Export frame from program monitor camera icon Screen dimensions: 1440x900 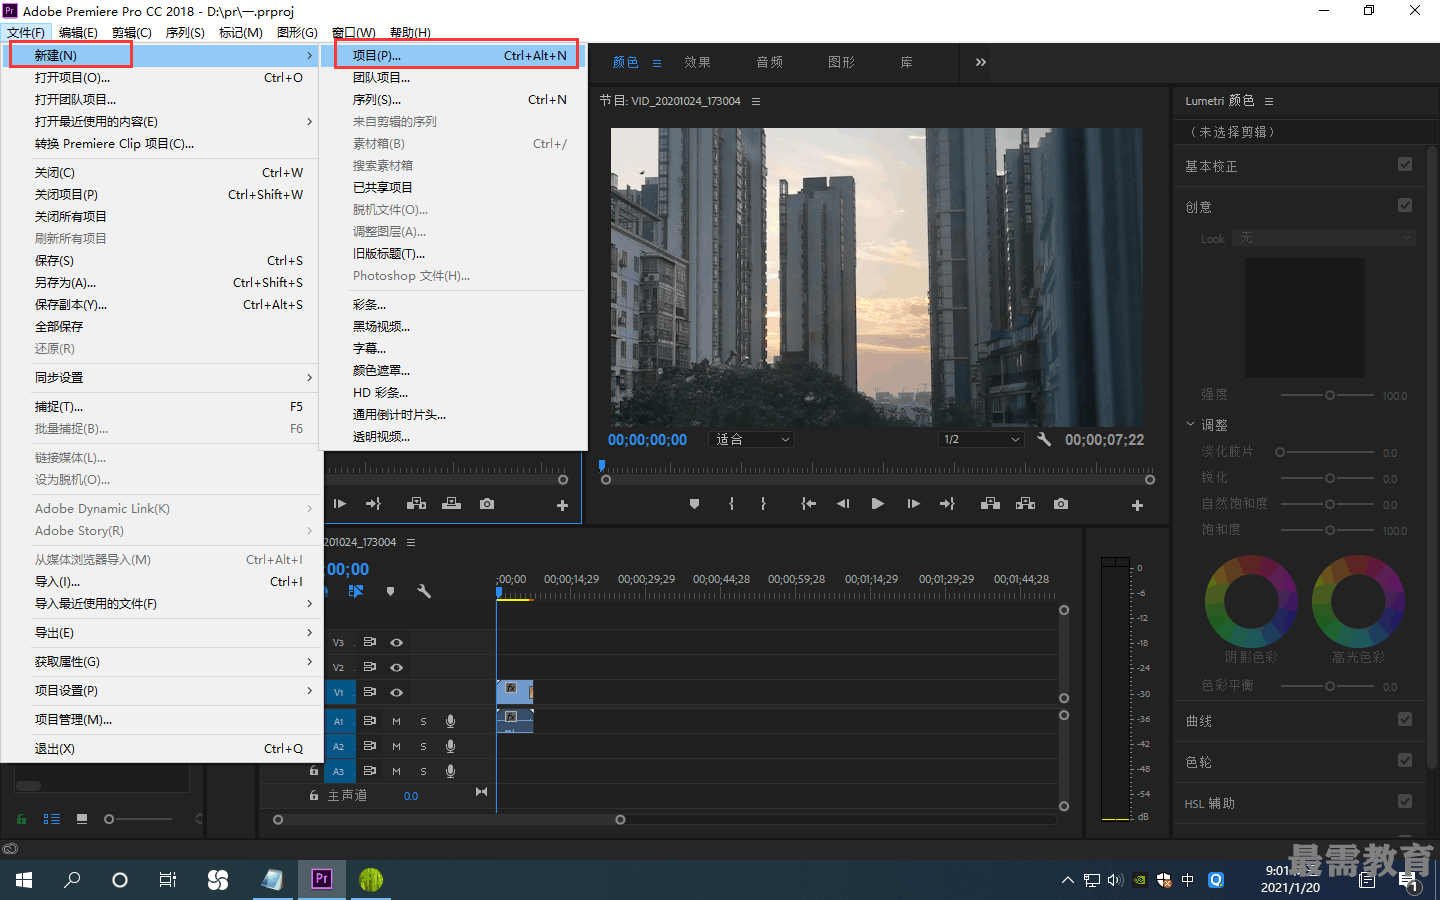pyautogui.click(x=1060, y=504)
